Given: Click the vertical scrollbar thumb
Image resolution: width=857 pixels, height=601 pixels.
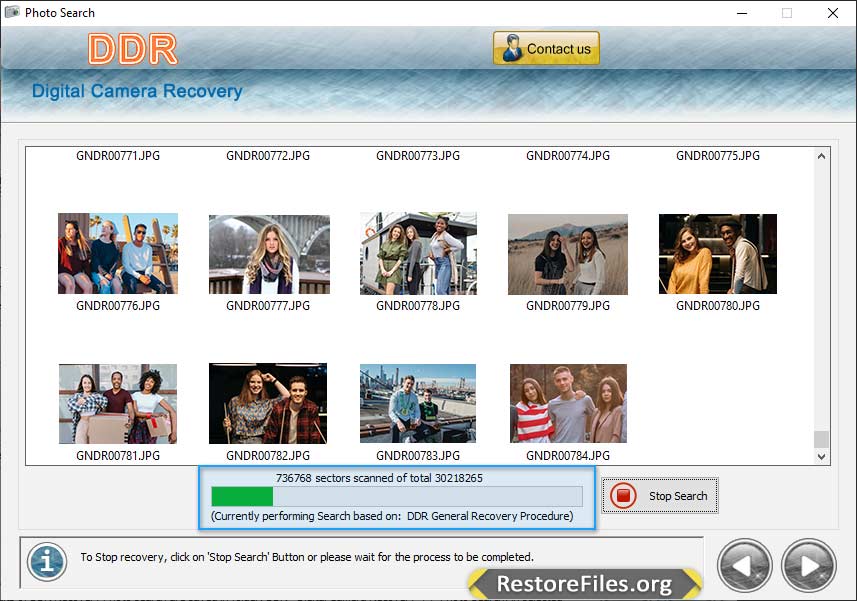Looking at the screenshot, I should tap(821, 439).
